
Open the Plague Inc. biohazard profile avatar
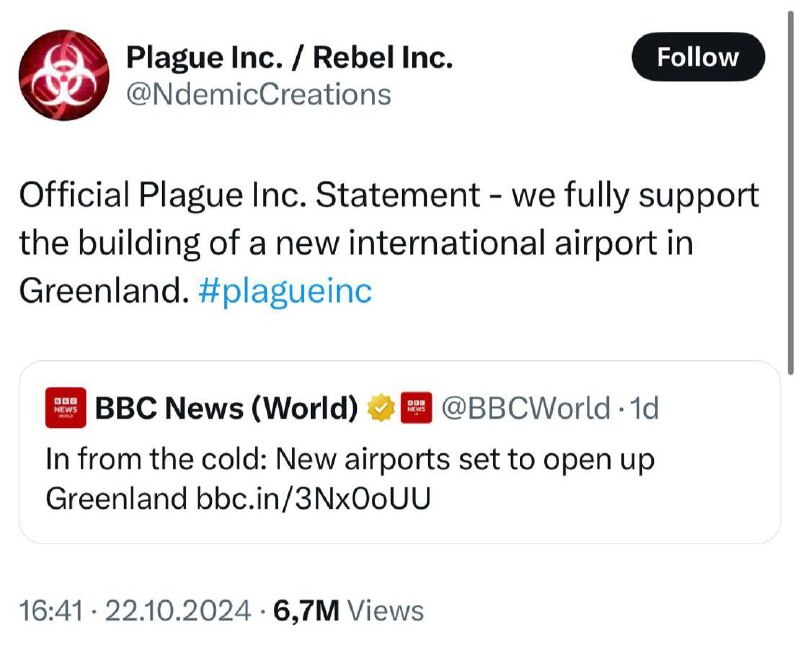pos(64,75)
